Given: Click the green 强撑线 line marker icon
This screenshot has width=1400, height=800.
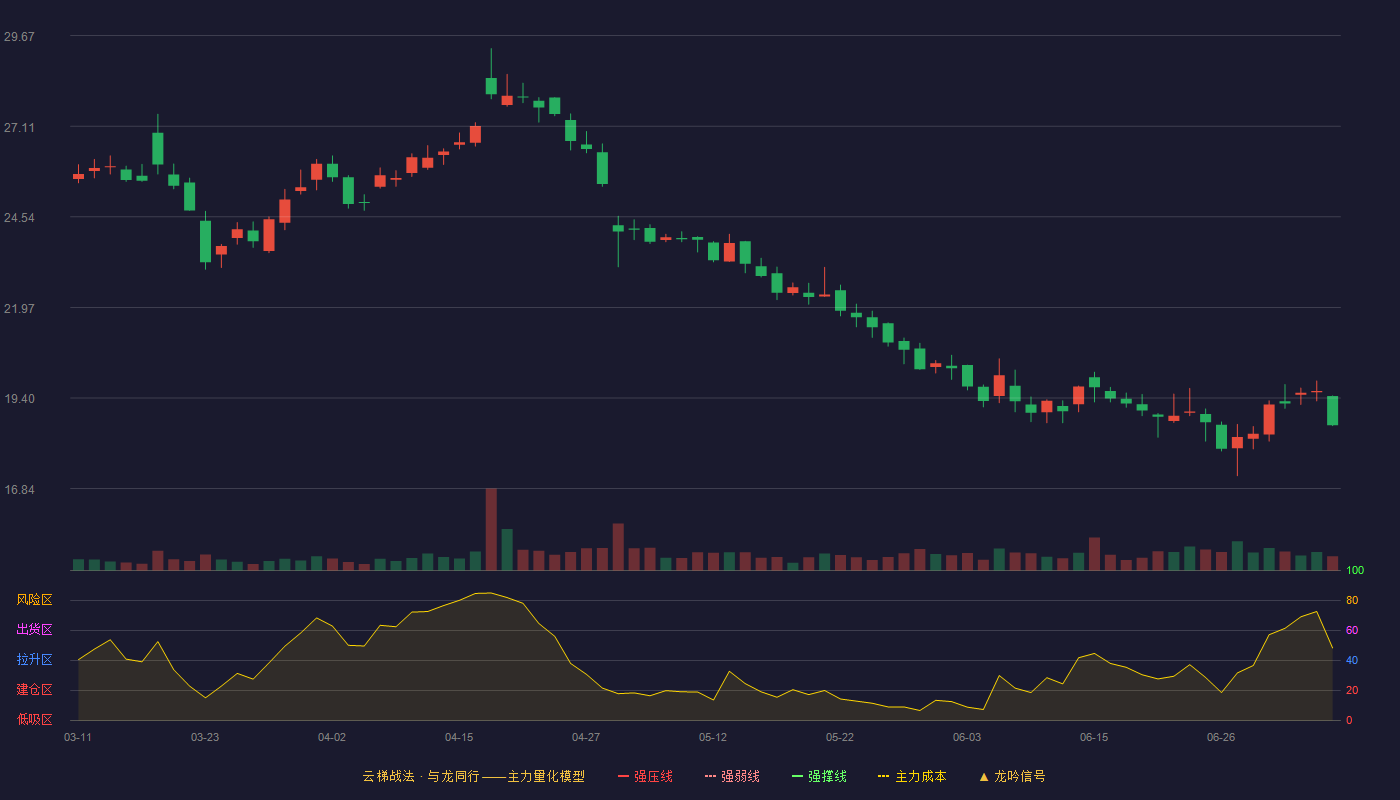Looking at the screenshot, I should point(797,776).
